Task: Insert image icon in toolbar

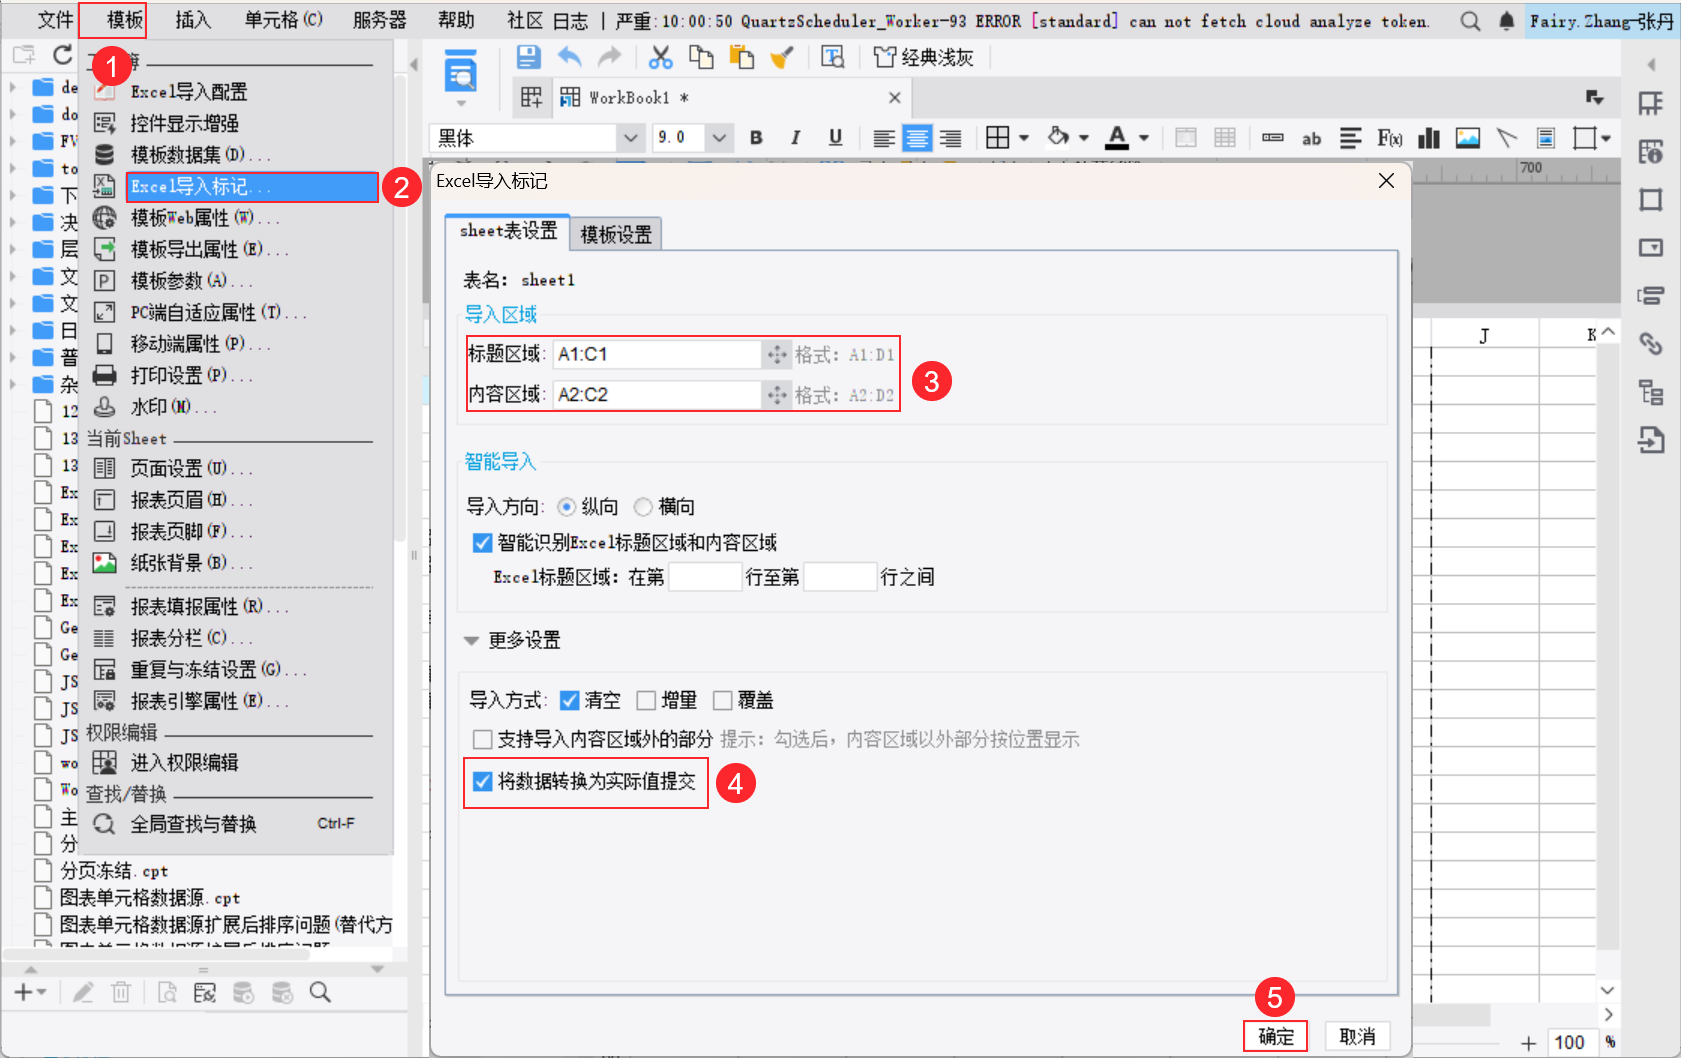Action: click(x=1468, y=138)
